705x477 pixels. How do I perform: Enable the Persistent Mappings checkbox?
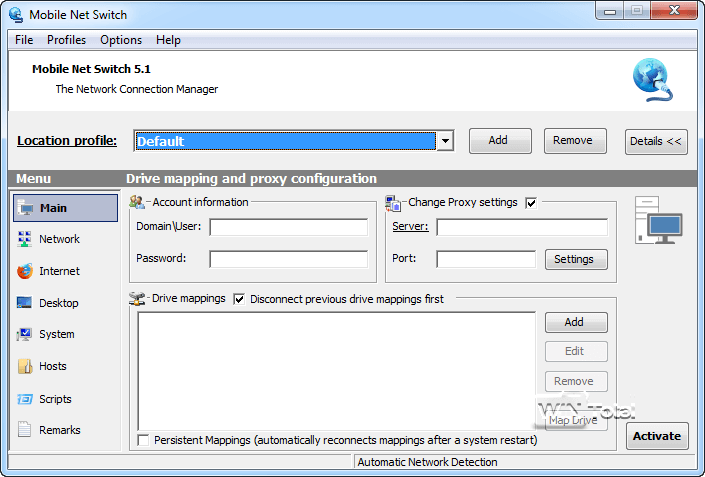143,440
